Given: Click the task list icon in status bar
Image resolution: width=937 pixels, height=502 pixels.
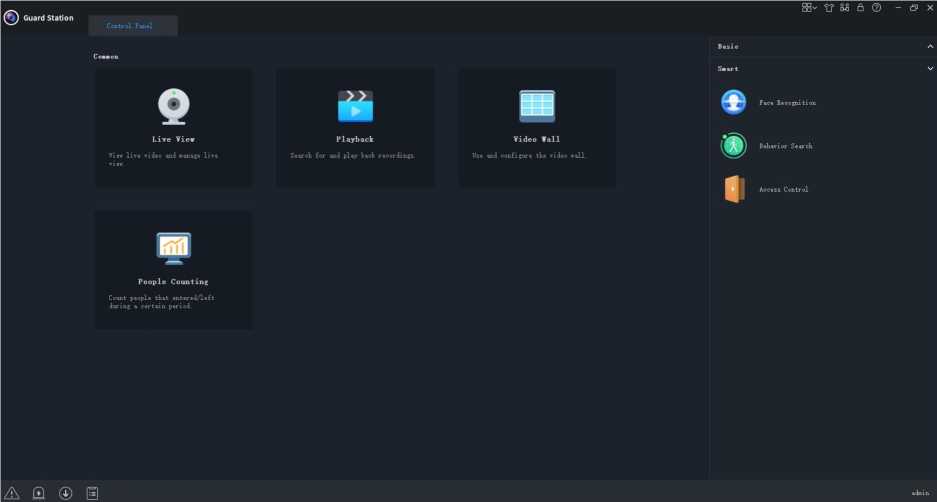Looking at the screenshot, I should [x=92, y=492].
